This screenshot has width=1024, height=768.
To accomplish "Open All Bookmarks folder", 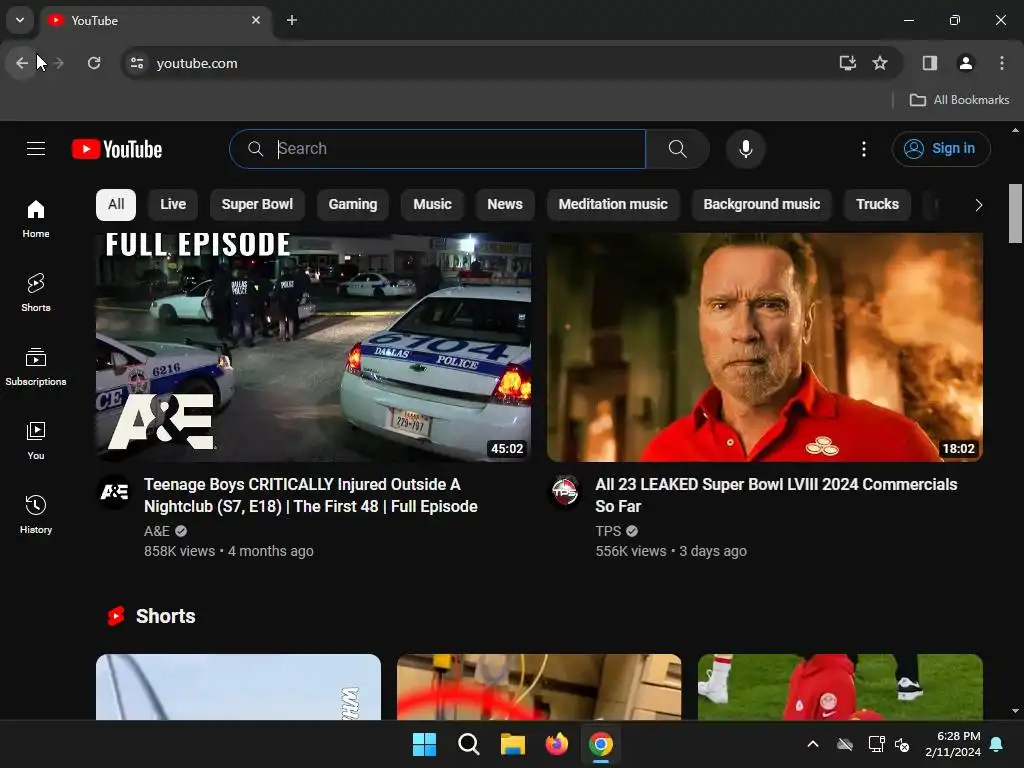I will pos(959,100).
